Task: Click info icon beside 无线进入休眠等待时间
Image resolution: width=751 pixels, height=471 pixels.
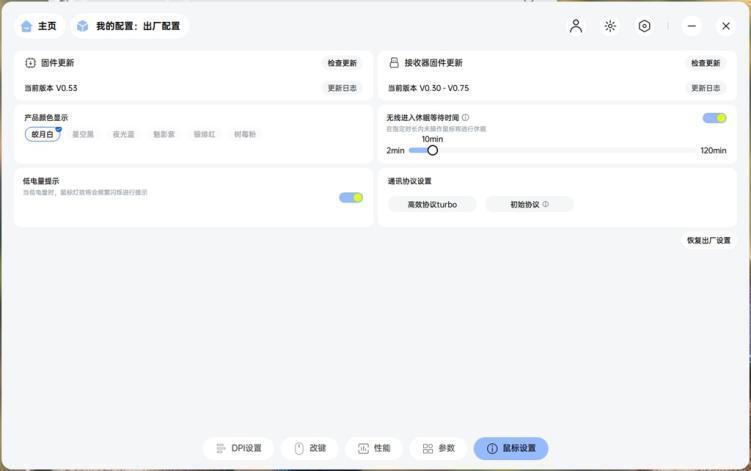Action: (466, 117)
